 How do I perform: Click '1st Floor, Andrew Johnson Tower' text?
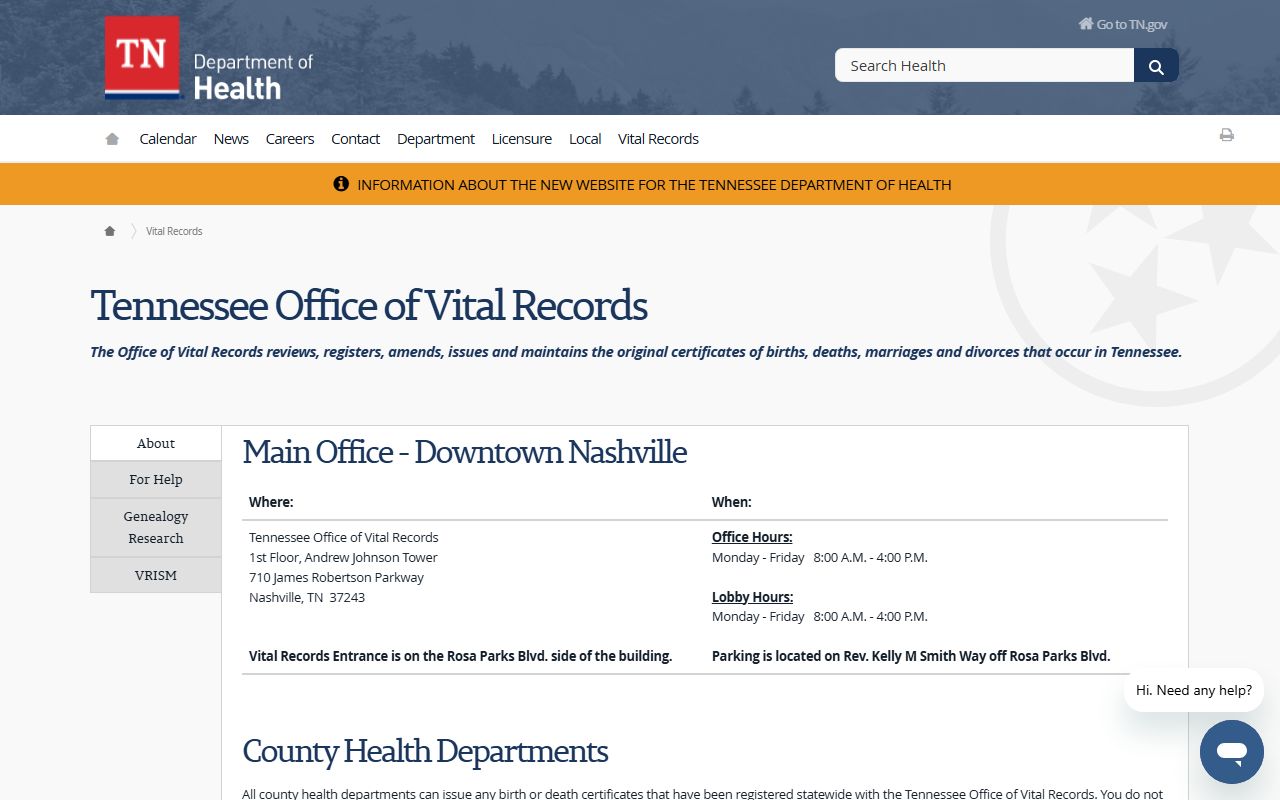click(x=343, y=557)
